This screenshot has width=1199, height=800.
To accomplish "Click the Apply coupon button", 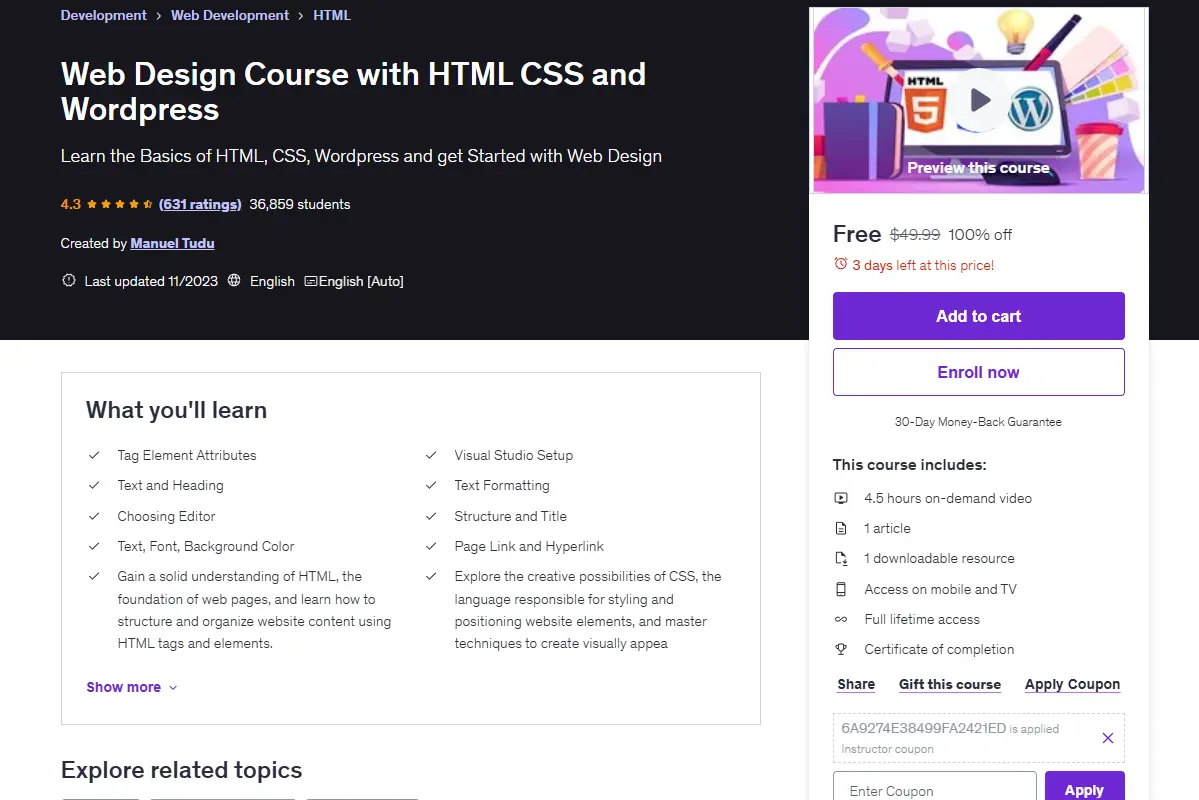I will [1084, 786].
